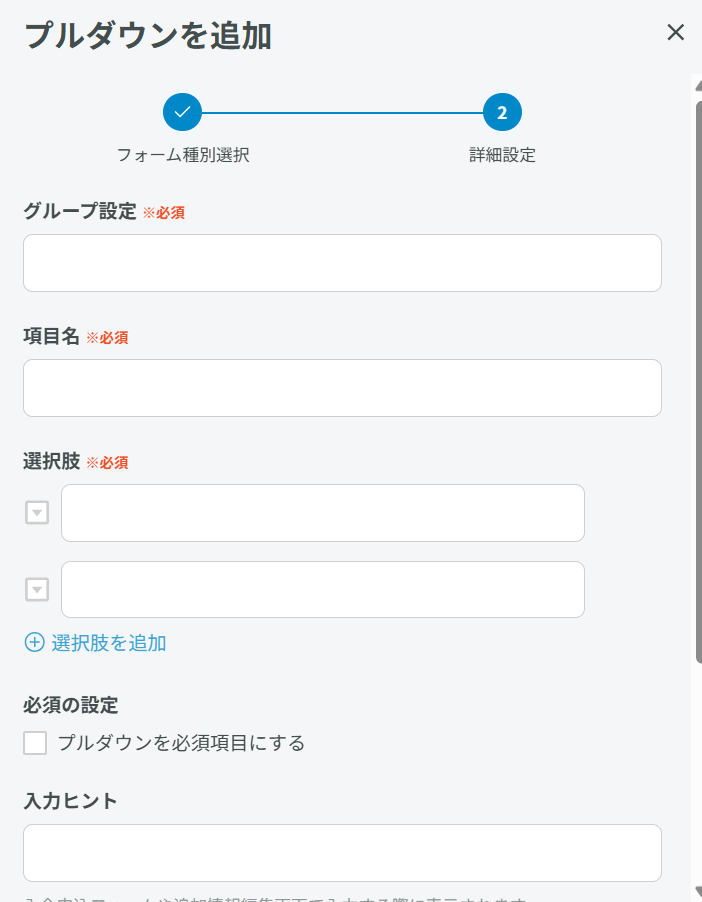Click the scrollbar down arrow
This screenshot has width=702, height=902.
697,890
